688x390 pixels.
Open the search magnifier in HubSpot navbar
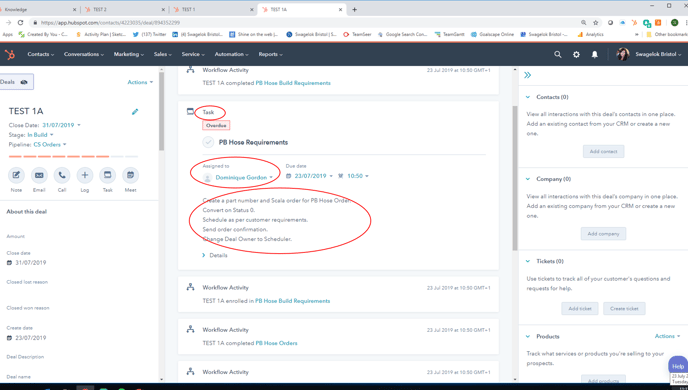pyautogui.click(x=558, y=54)
